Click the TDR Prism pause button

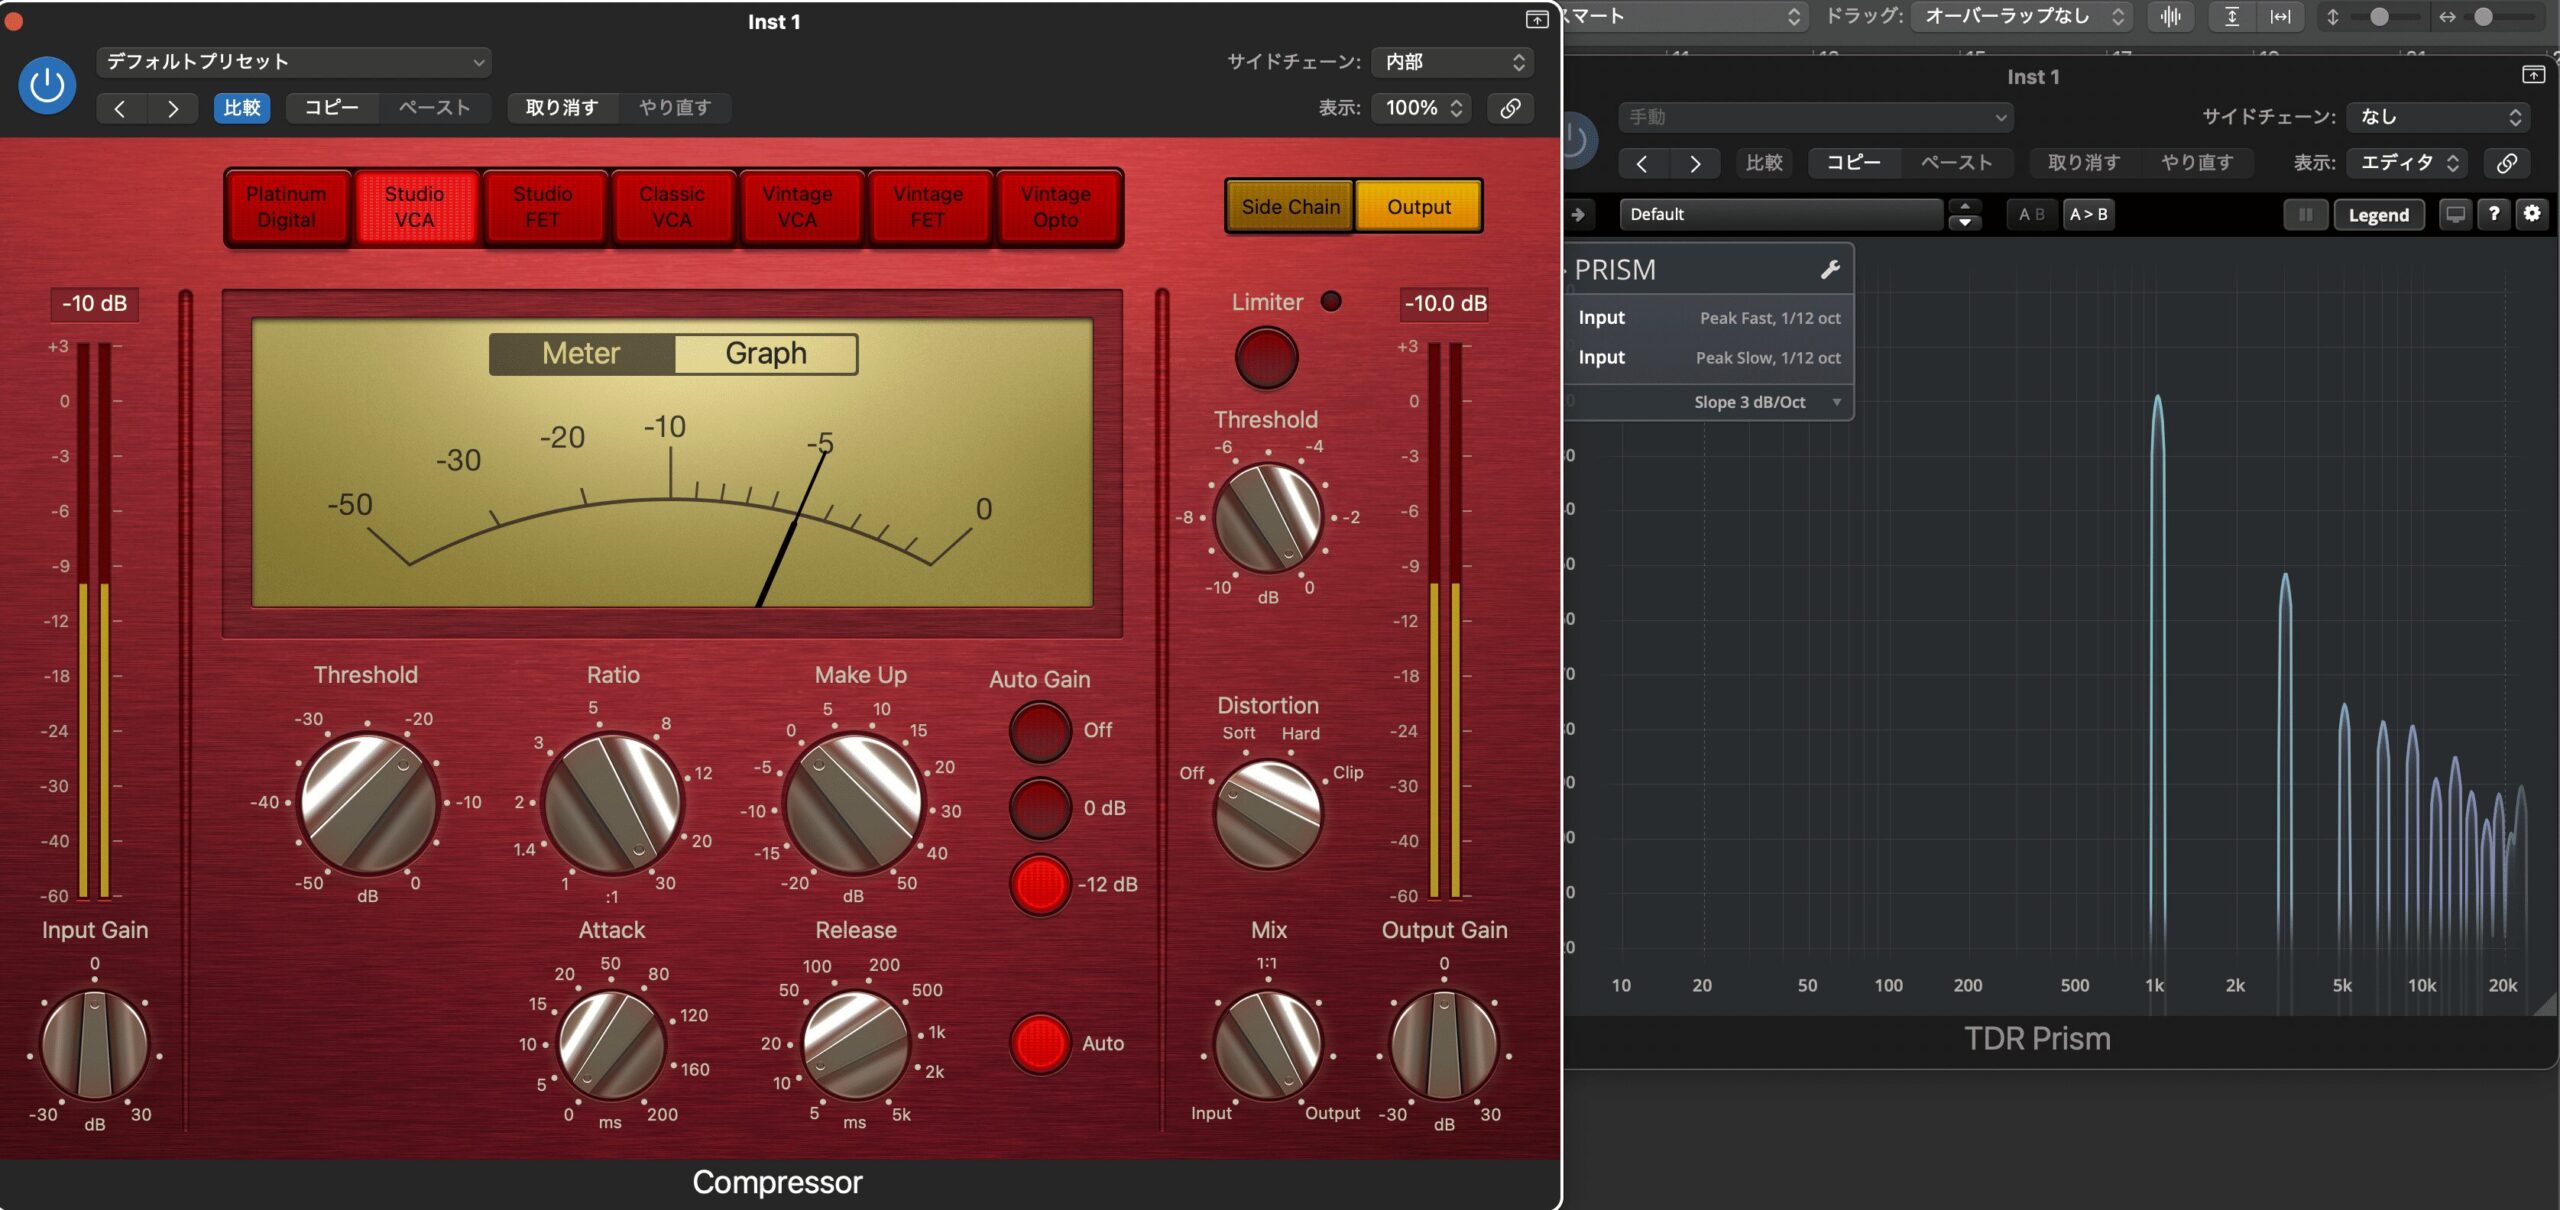[x=2305, y=214]
